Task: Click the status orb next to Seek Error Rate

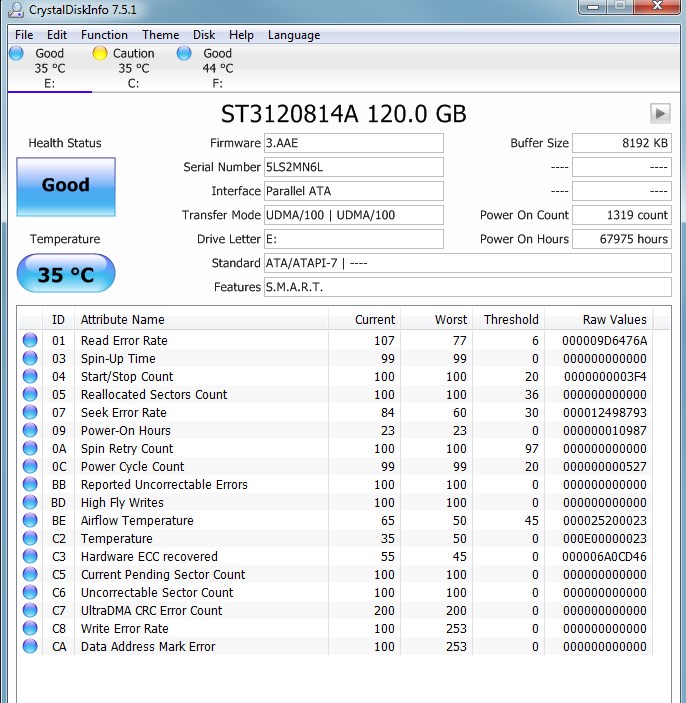Action: tap(29, 413)
